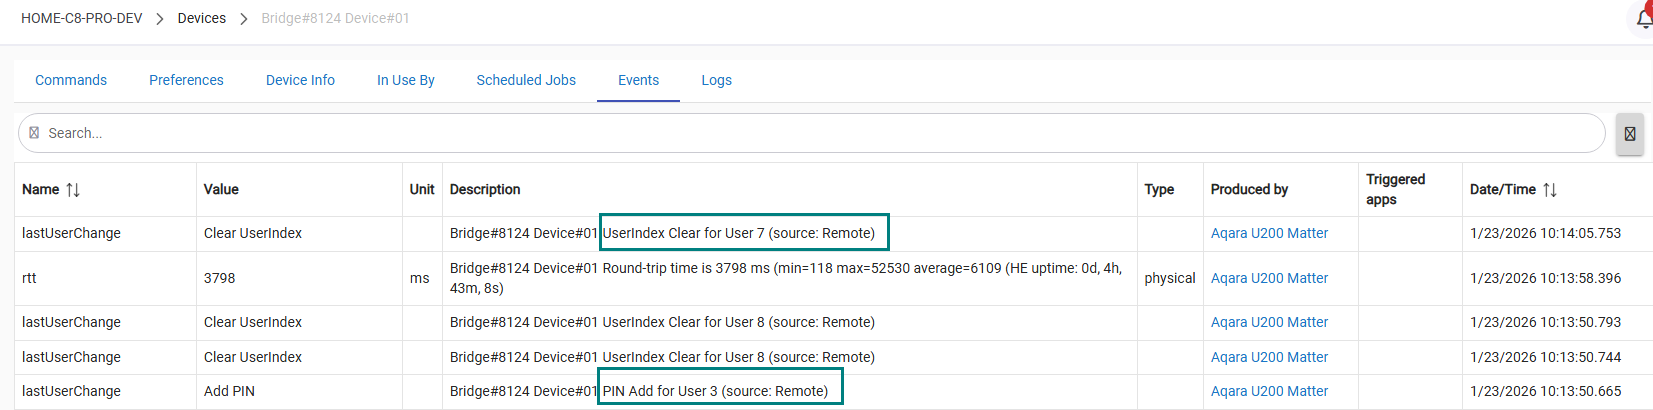Click the icon button right of search bar
This screenshot has height=410, width=1653.
1630,134
